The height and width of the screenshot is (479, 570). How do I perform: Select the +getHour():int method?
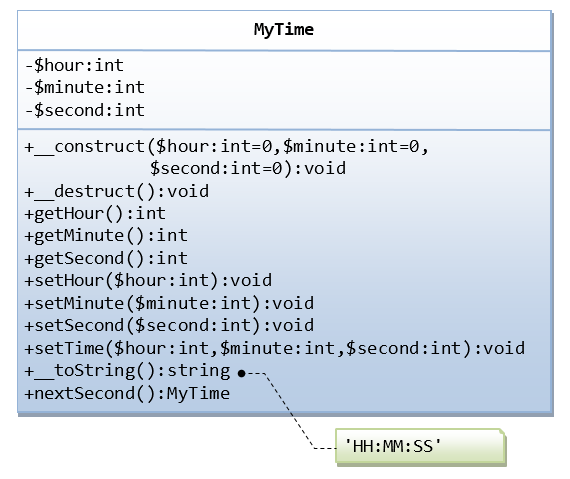(95, 214)
